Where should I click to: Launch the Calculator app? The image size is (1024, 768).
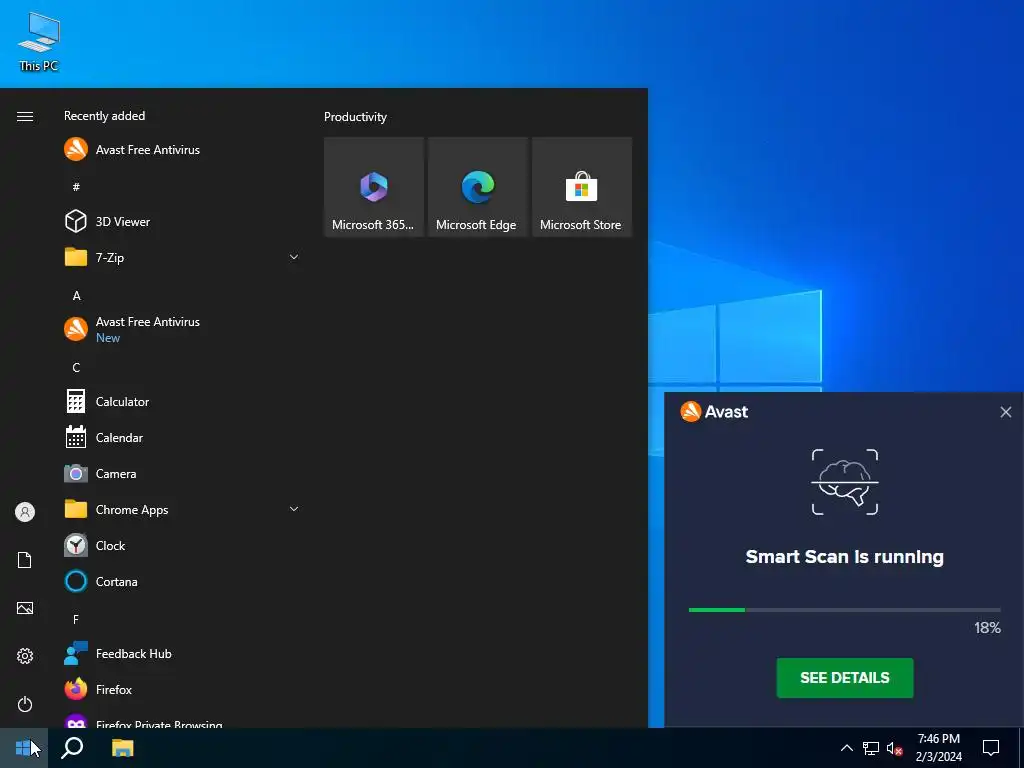pyautogui.click(x=181, y=402)
